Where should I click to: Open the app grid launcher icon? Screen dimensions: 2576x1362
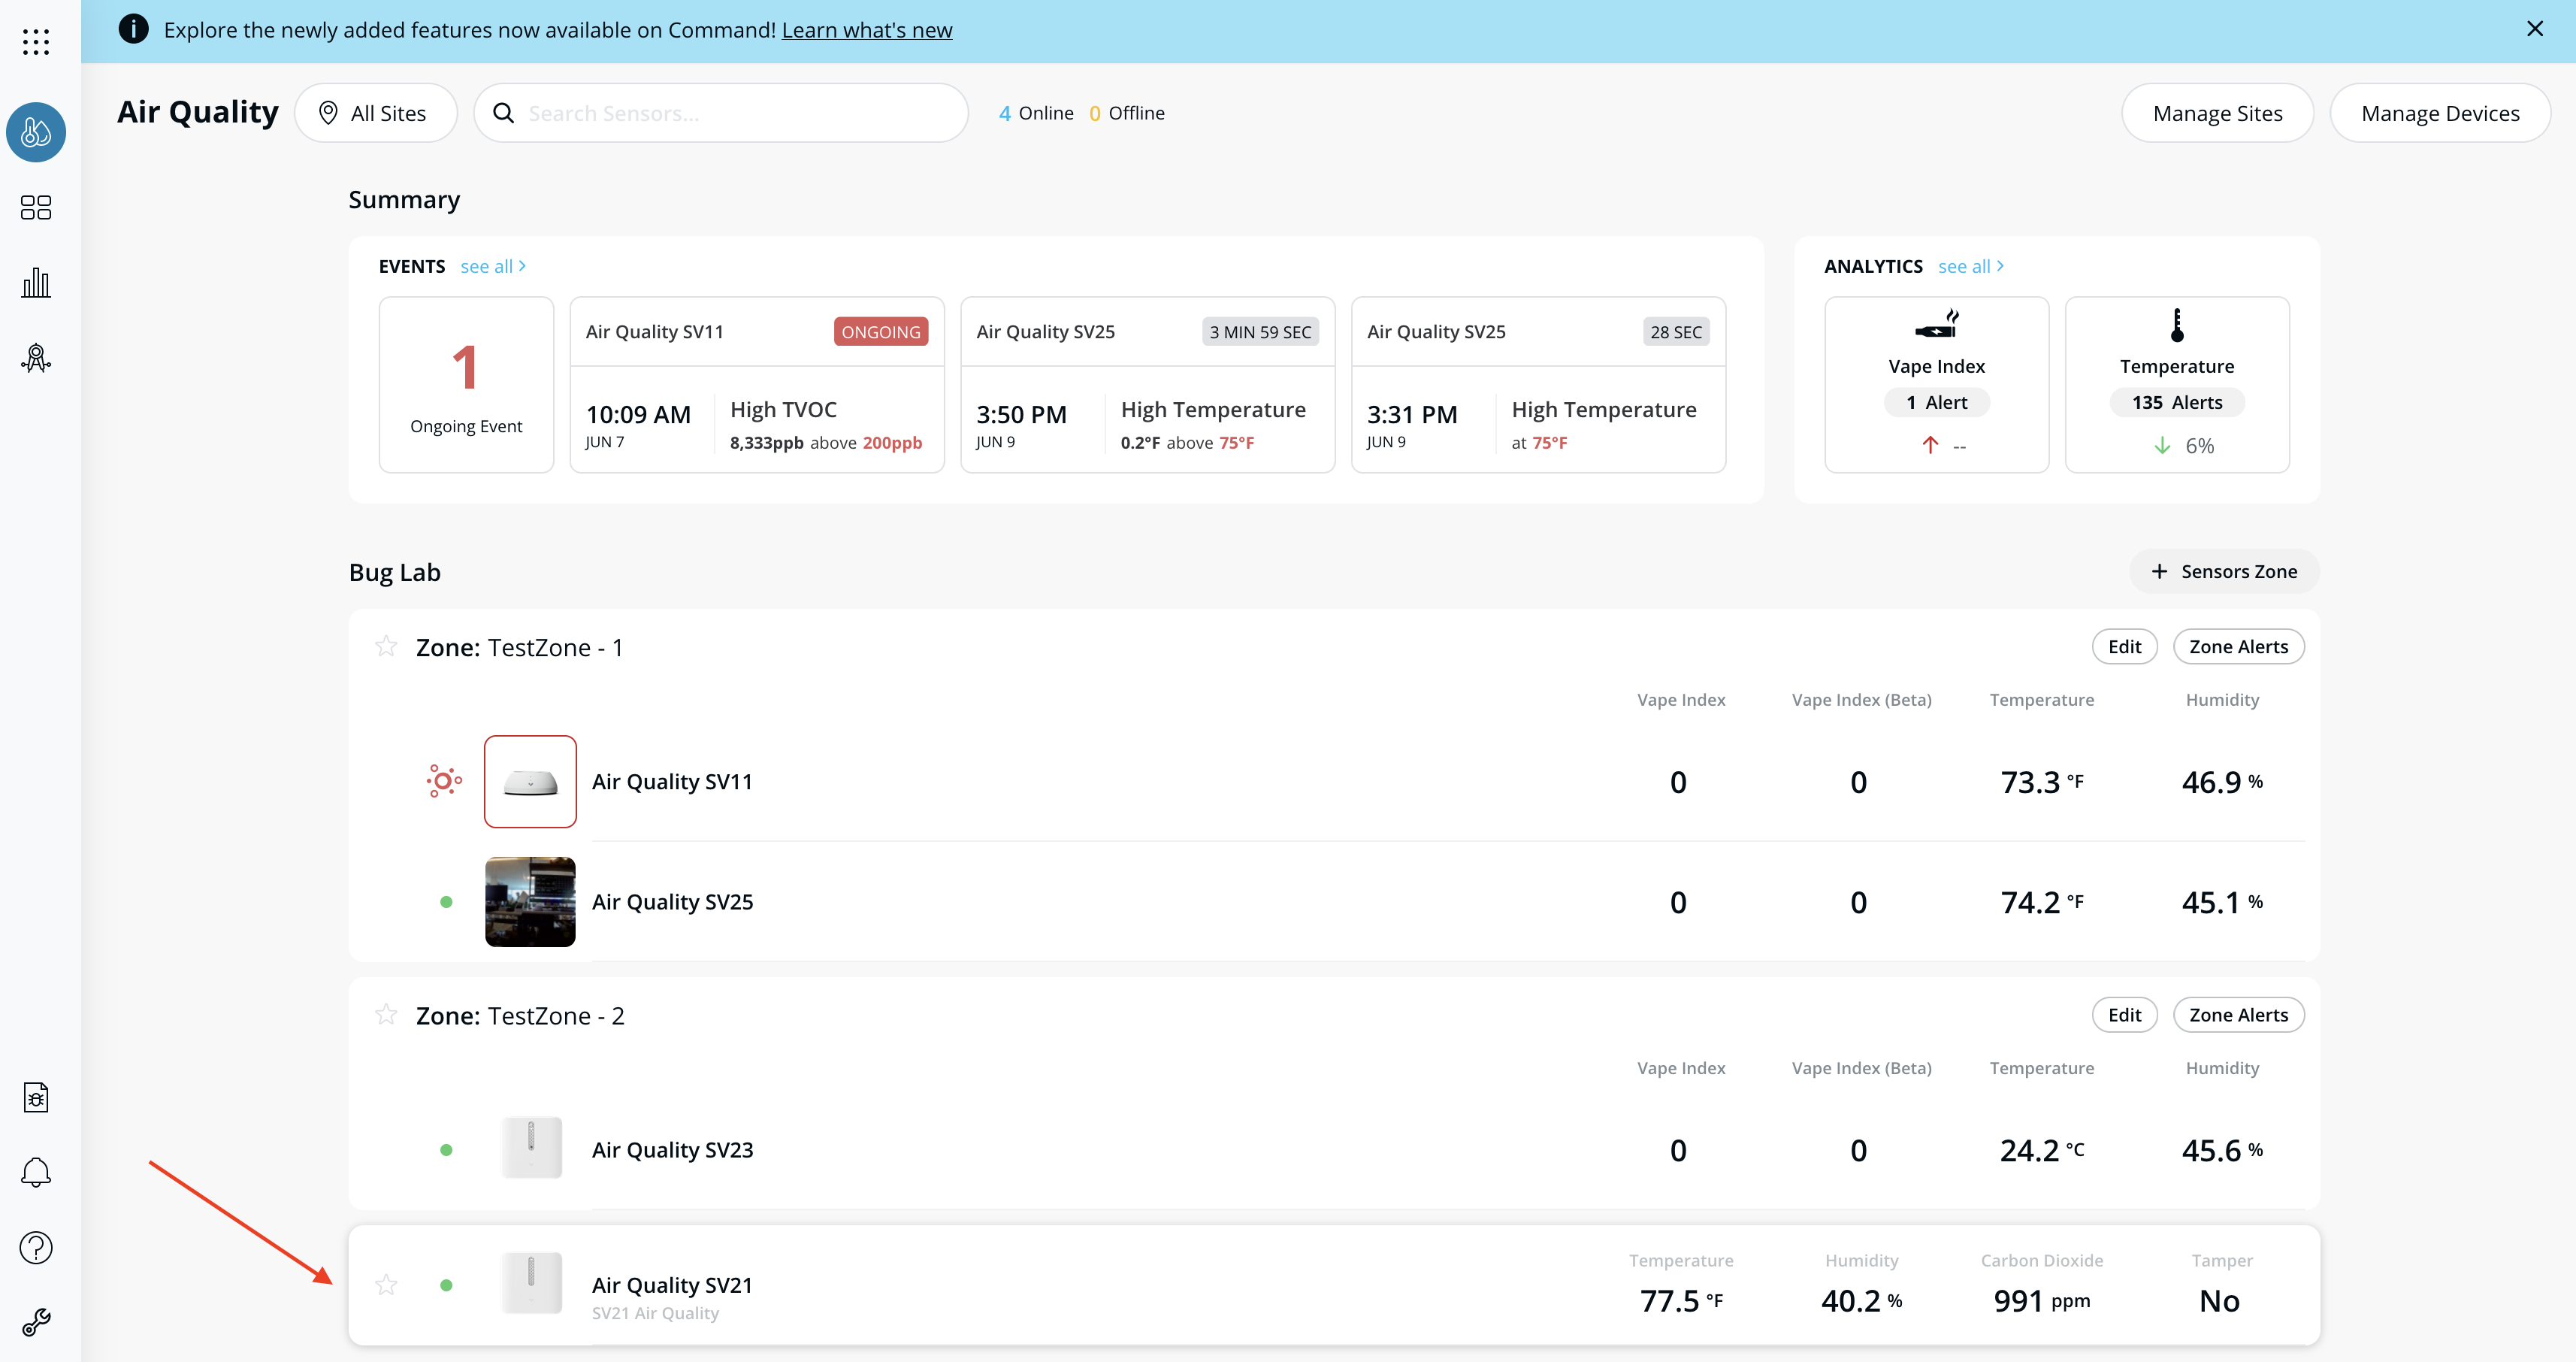[x=36, y=41]
